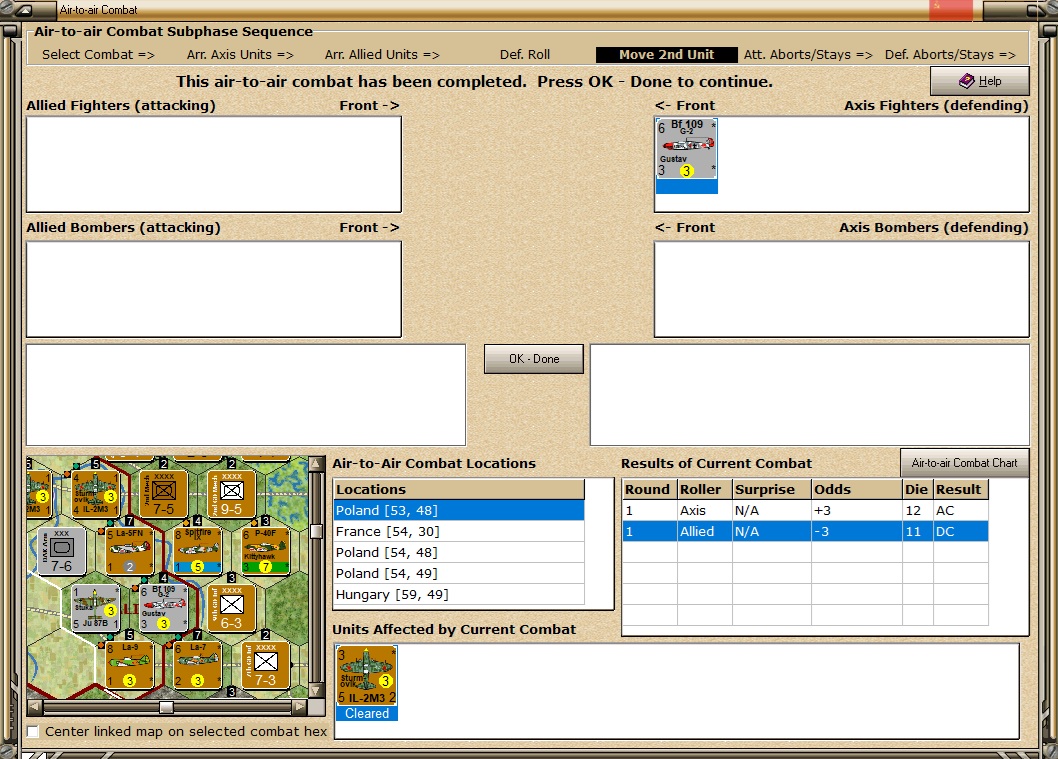Click the OK - Done button
This screenshot has height=759, width=1058.
click(534, 359)
